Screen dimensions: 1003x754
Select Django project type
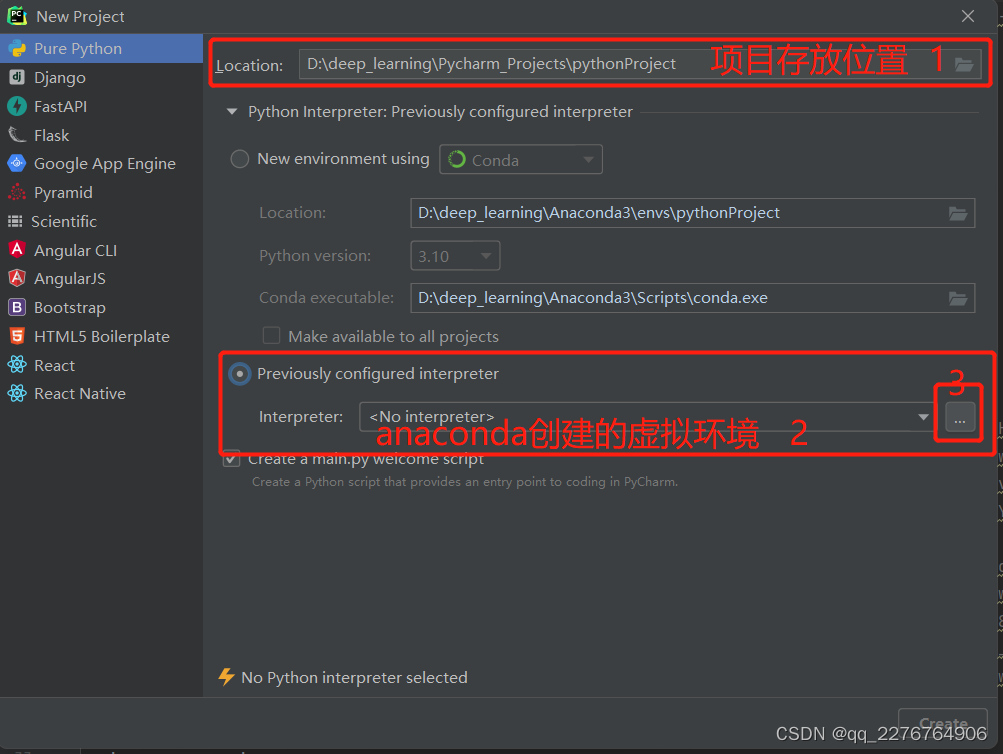102,77
